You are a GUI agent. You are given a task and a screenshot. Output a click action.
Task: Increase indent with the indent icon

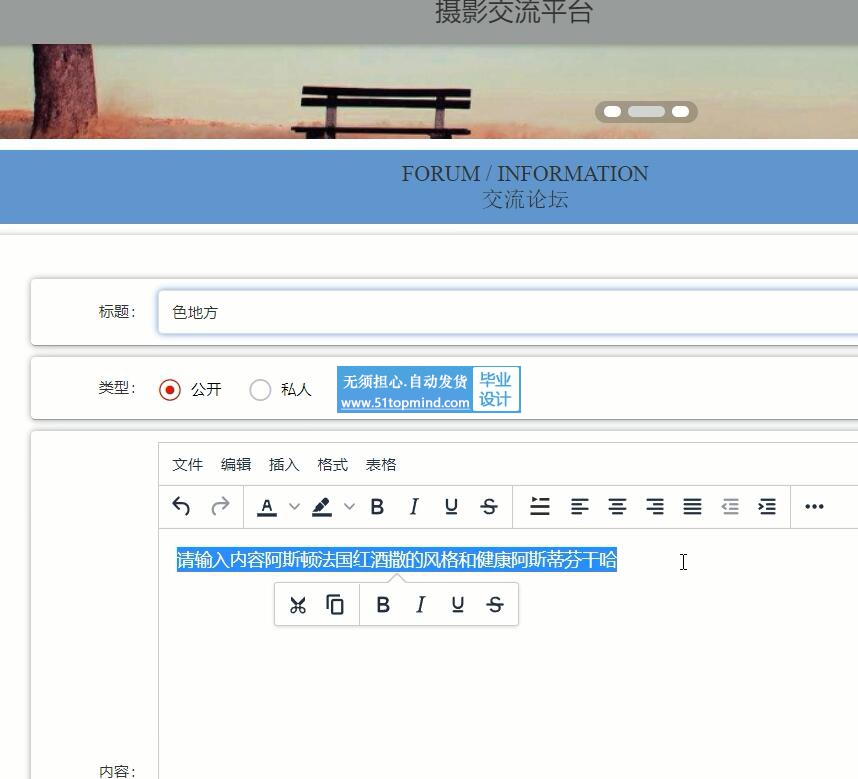767,507
